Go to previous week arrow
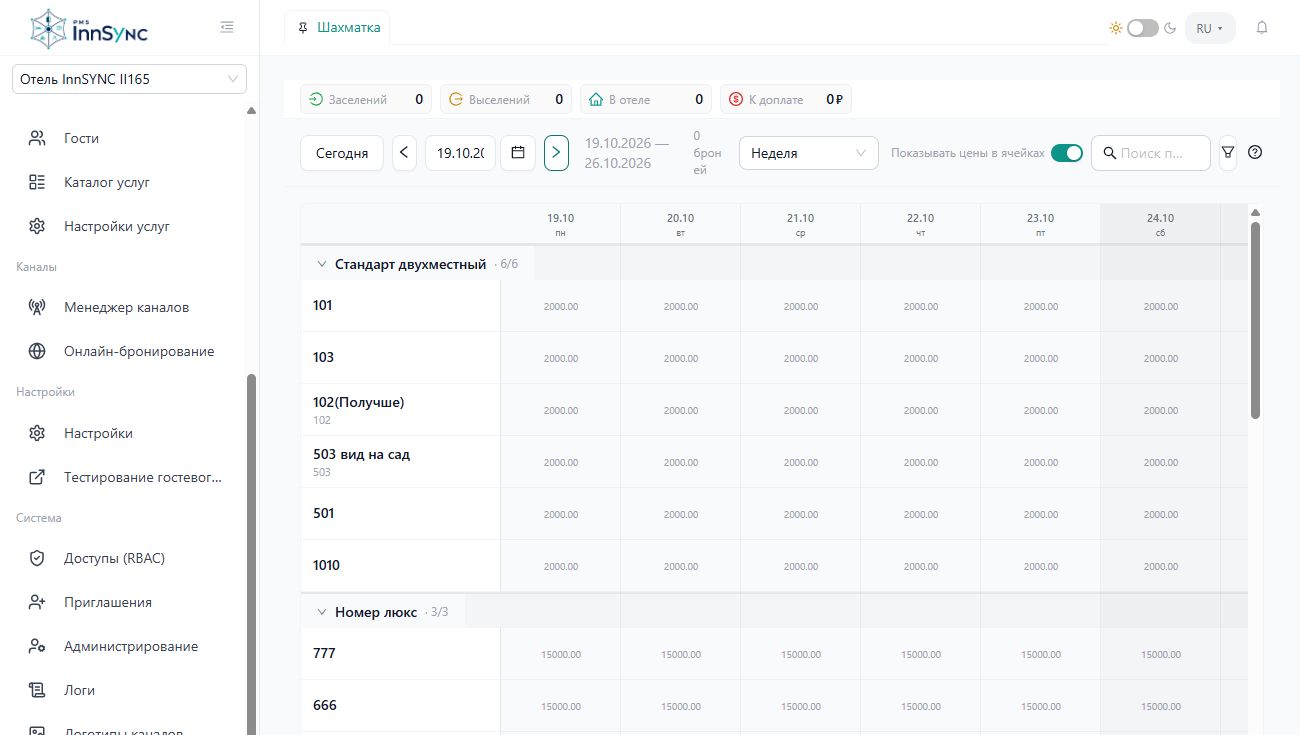Screen dimensions: 1300x735 pos(404,153)
